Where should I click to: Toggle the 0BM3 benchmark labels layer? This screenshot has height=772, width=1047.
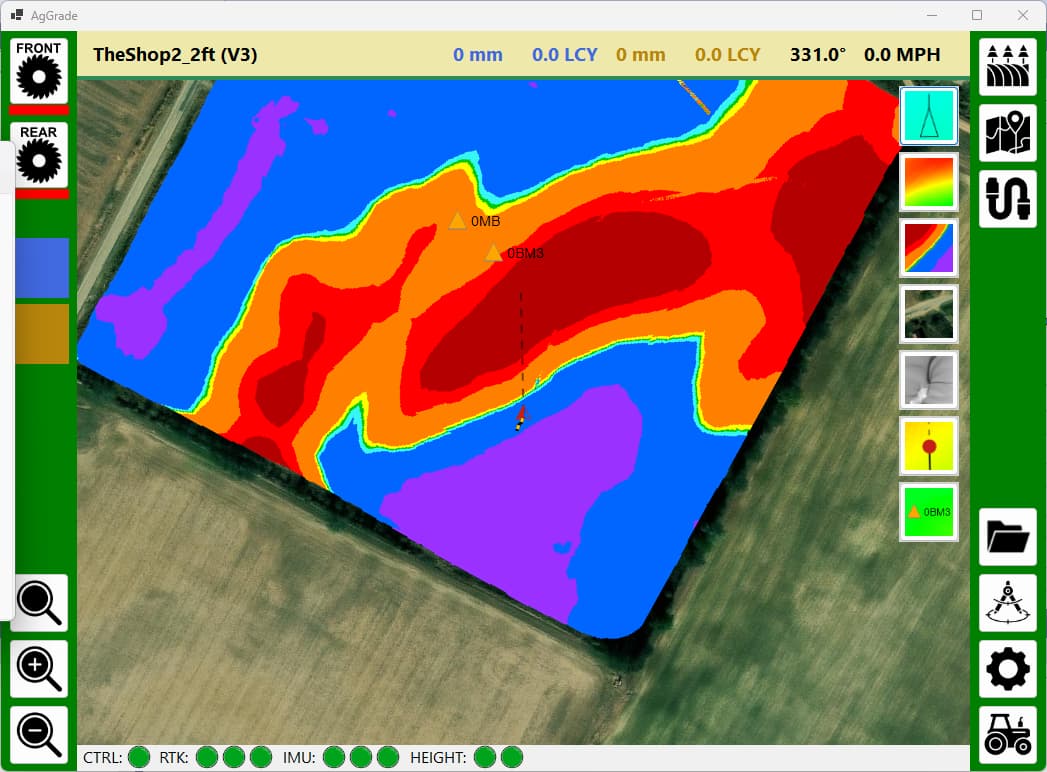[x=929, y=511]
